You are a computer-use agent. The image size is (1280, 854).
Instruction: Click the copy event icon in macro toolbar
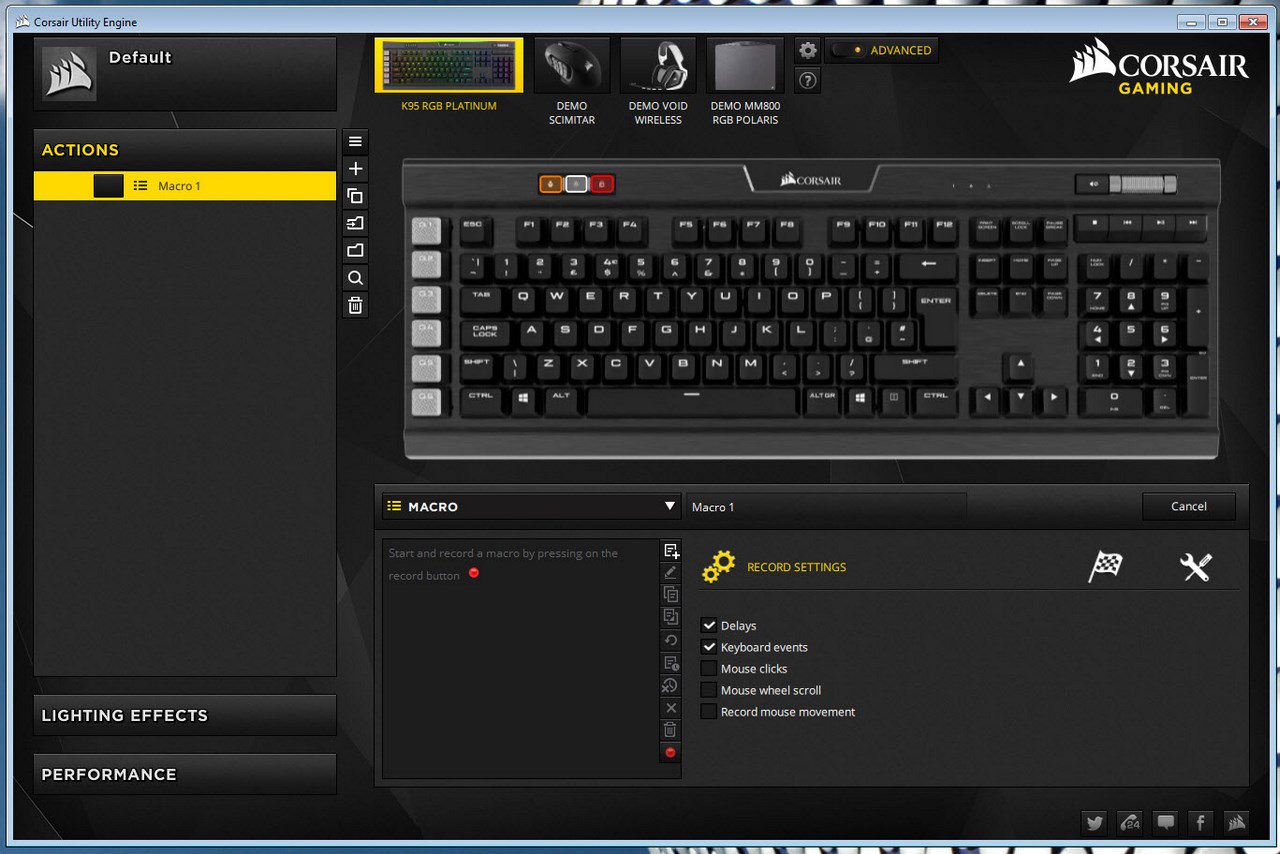(671, 594)
